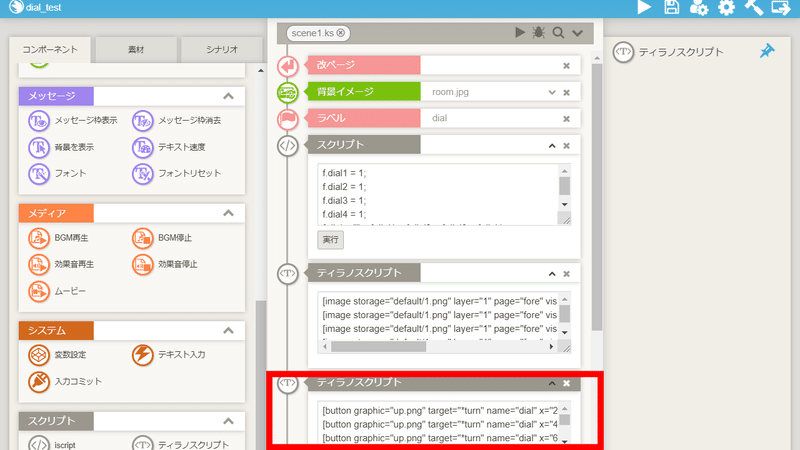Expand the scene toolbar chevron menu
The image size is (800, 450).
(577, 33)
